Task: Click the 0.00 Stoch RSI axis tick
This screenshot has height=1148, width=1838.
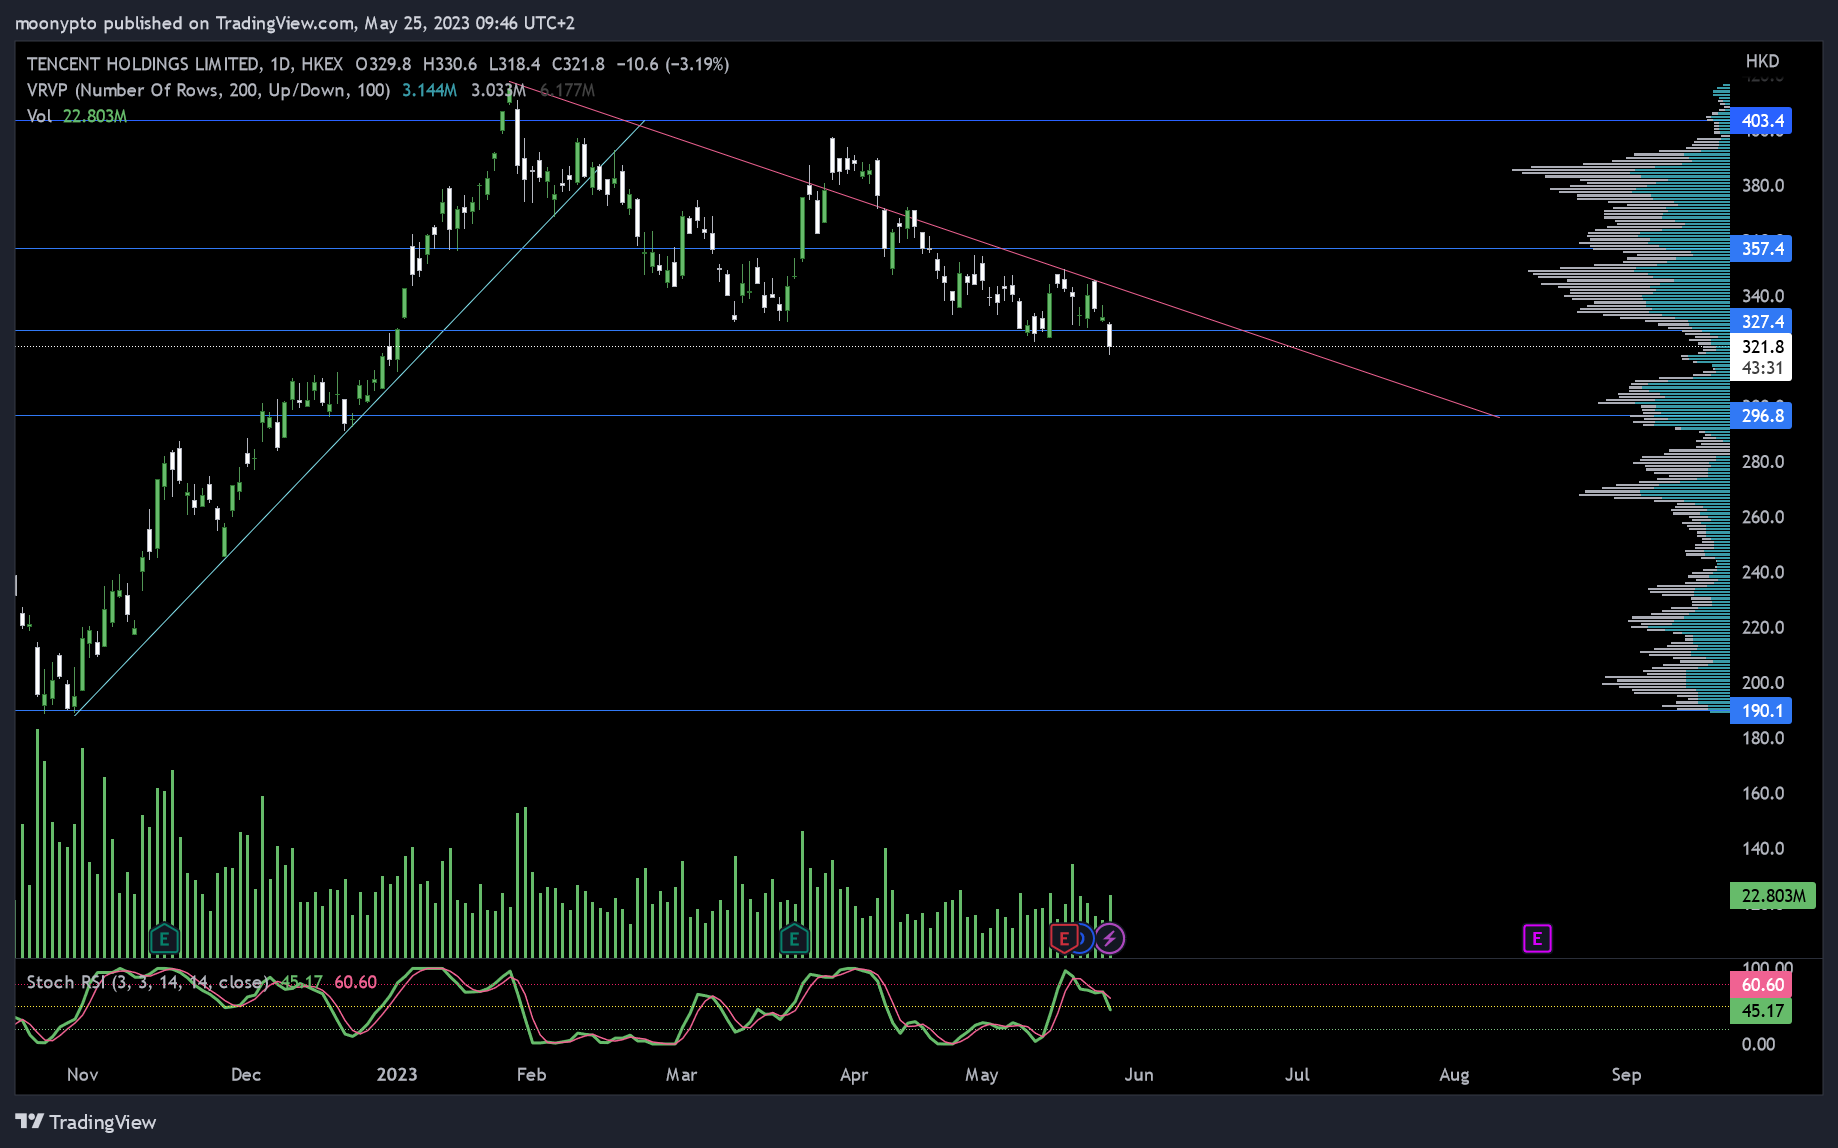Action: 1758,1045
